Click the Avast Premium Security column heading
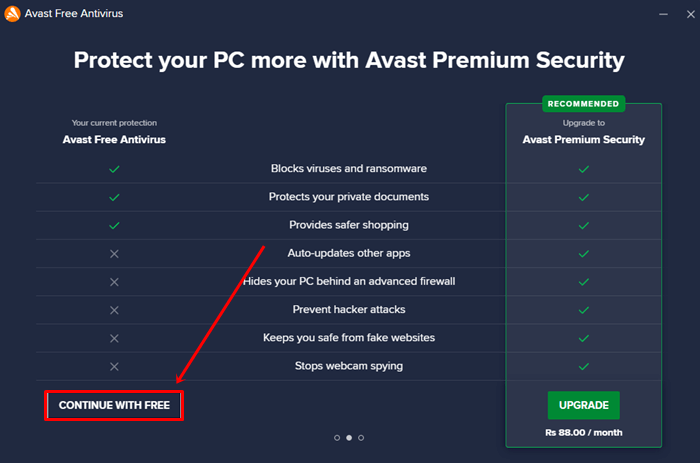The width and height of the screenshot is (700, 463). (583, 140)
